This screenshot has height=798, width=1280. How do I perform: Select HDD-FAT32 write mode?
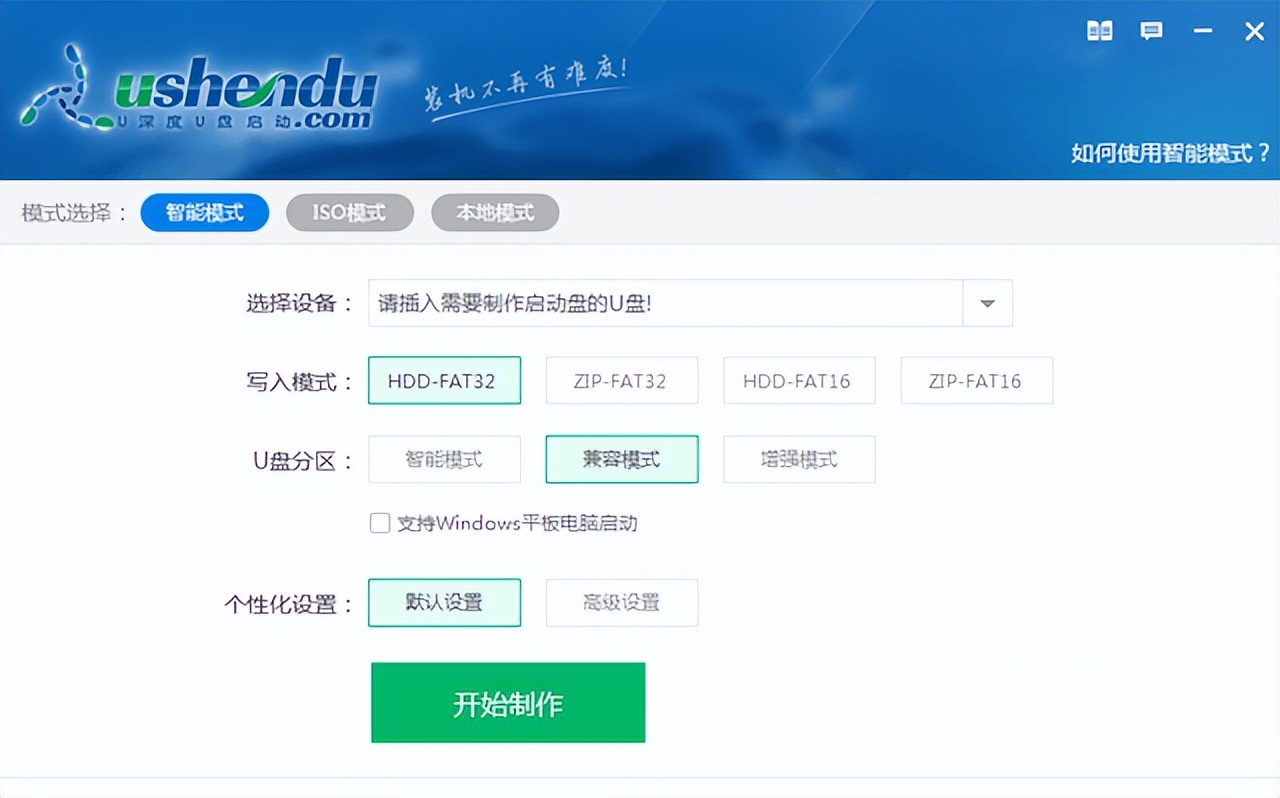444,380
